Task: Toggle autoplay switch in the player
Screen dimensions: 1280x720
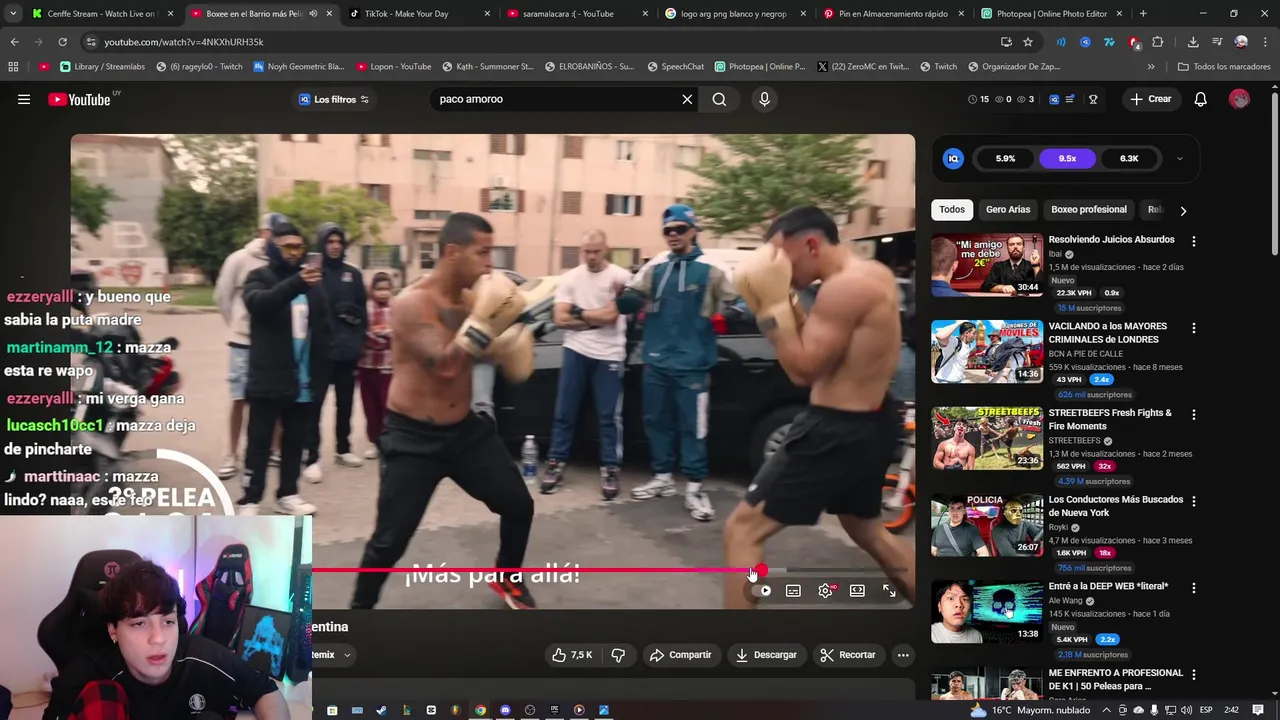Action: [761, 591]
